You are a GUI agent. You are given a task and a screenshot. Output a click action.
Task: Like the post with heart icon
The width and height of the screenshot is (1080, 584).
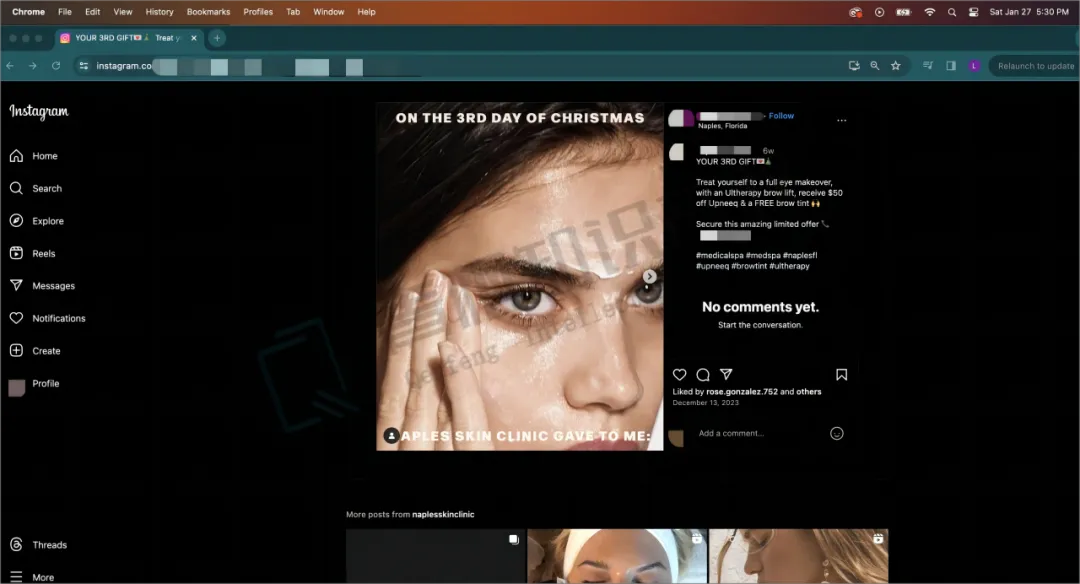(679, 375)
